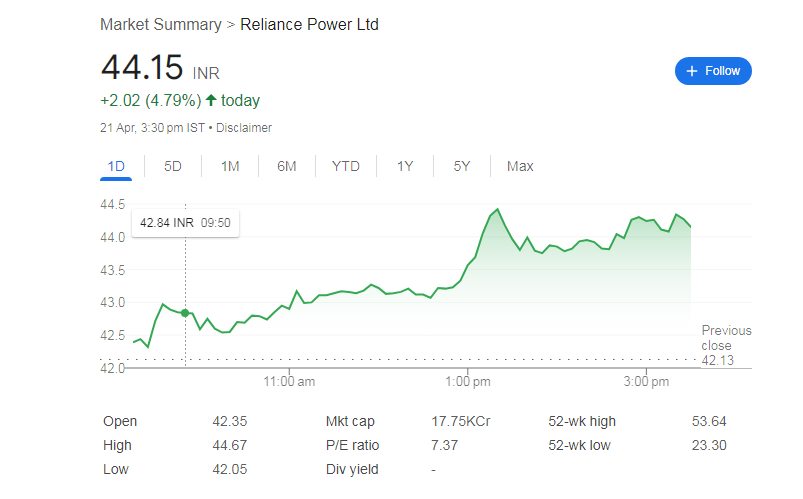The image size is (803, 499).
Task: Click the 52-wk low label
Action: click(579, 445)
